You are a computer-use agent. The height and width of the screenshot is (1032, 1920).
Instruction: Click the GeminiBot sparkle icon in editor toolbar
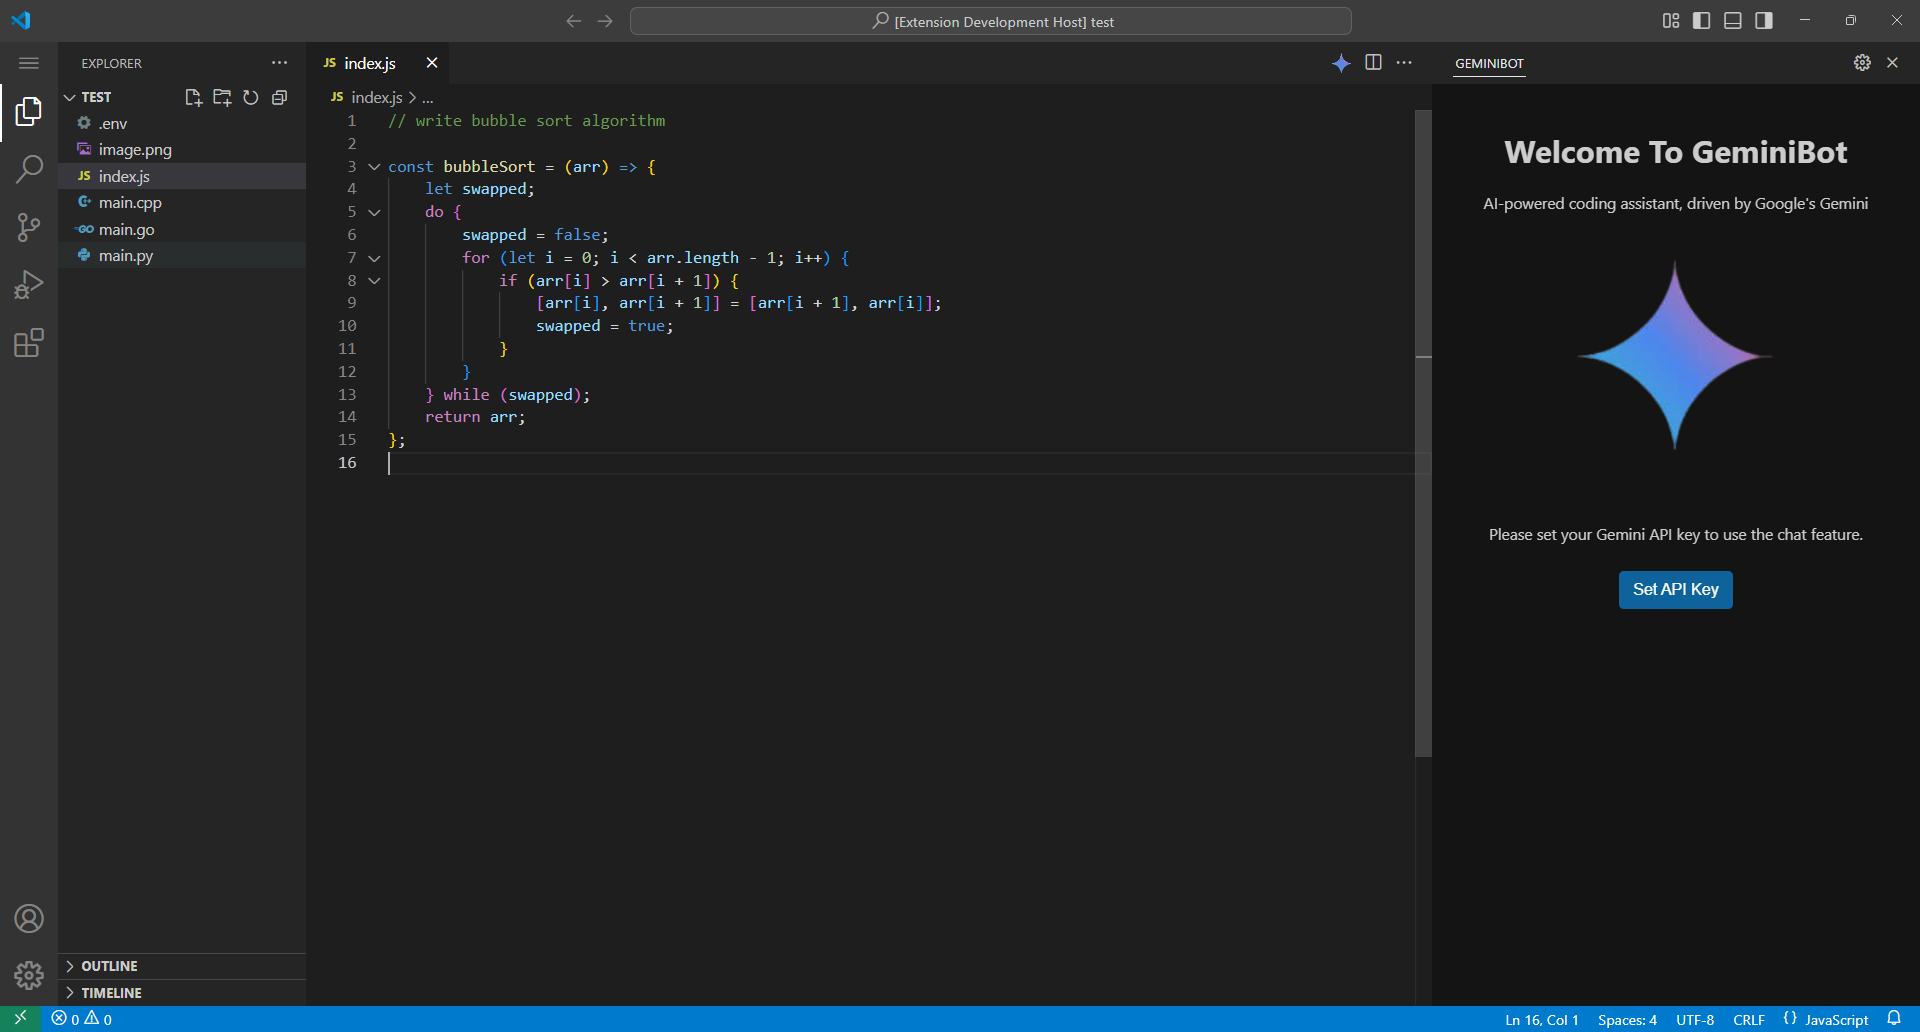click(x=1341, y=63)
